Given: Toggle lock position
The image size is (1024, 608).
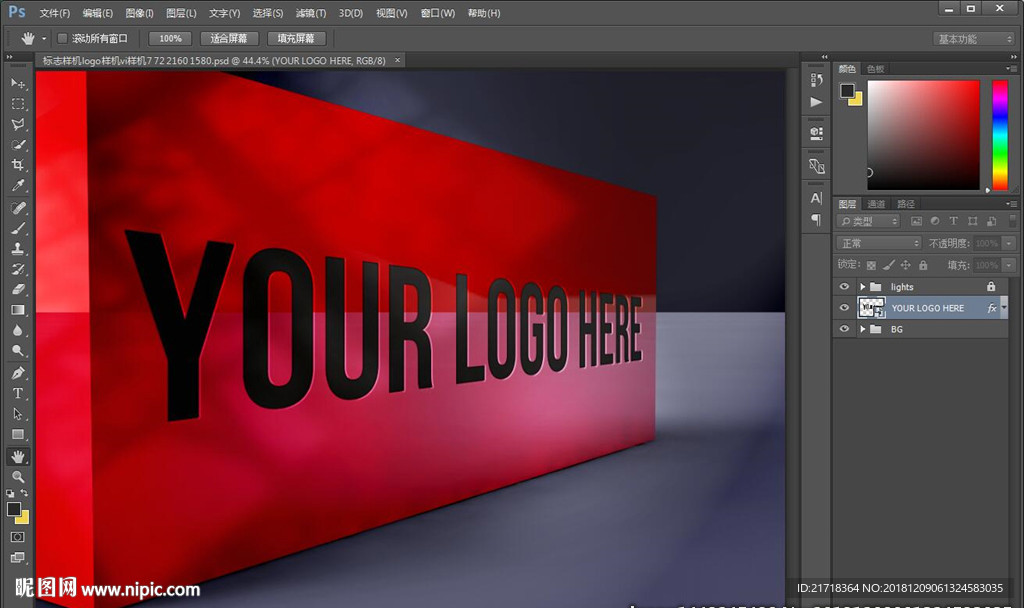Looking at the screenshot, I should pos(905,265).
